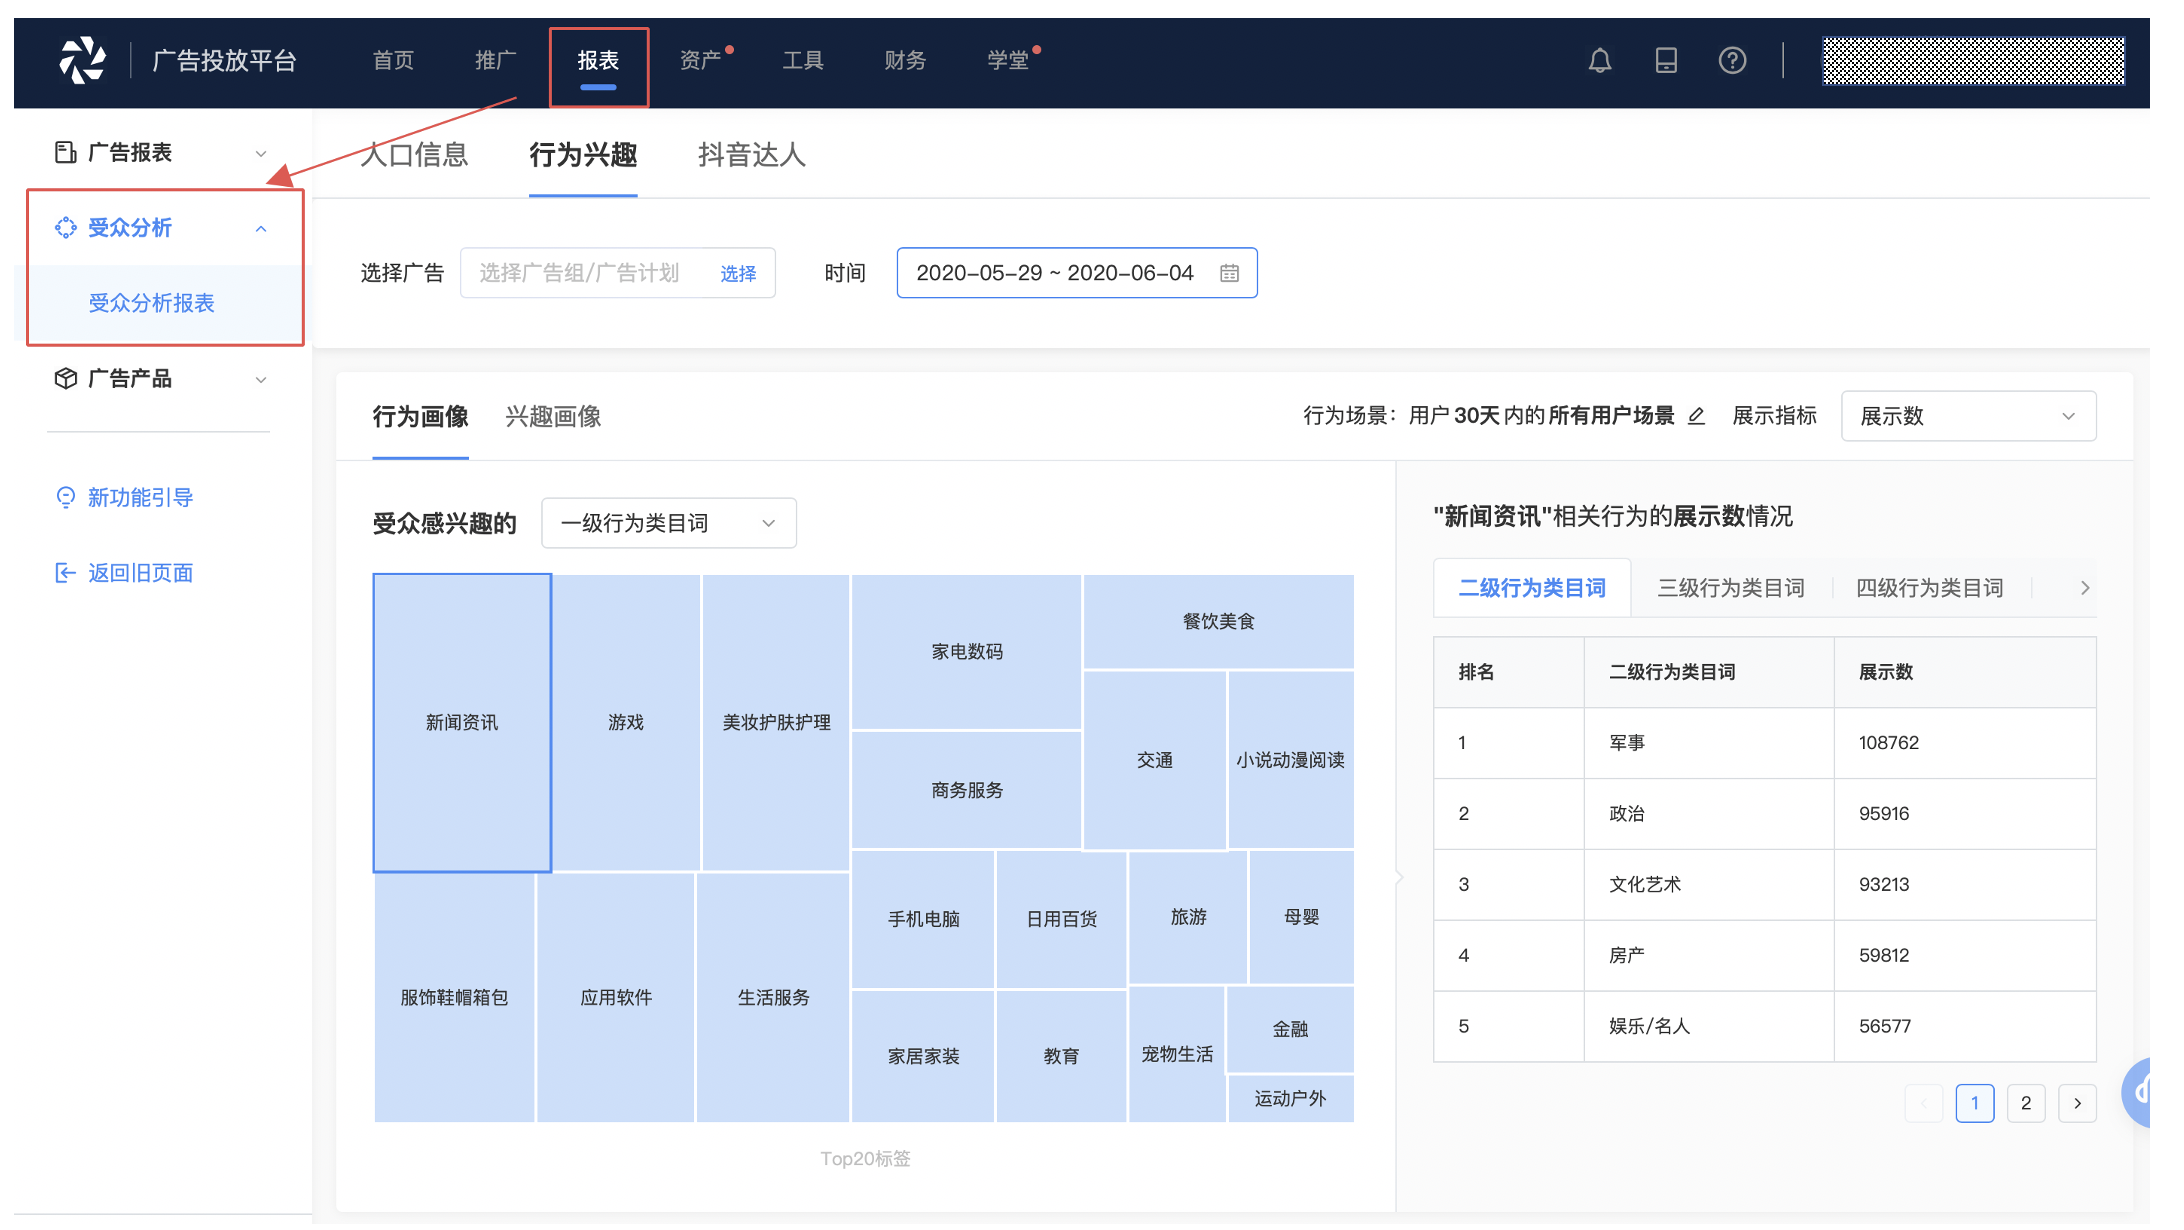
Task: Collapse the 受众分析 sidebar section
Action: tap(260, 229)
